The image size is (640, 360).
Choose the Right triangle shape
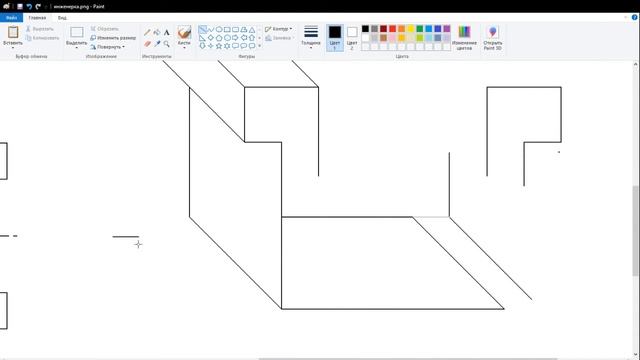tap(202, 38)
